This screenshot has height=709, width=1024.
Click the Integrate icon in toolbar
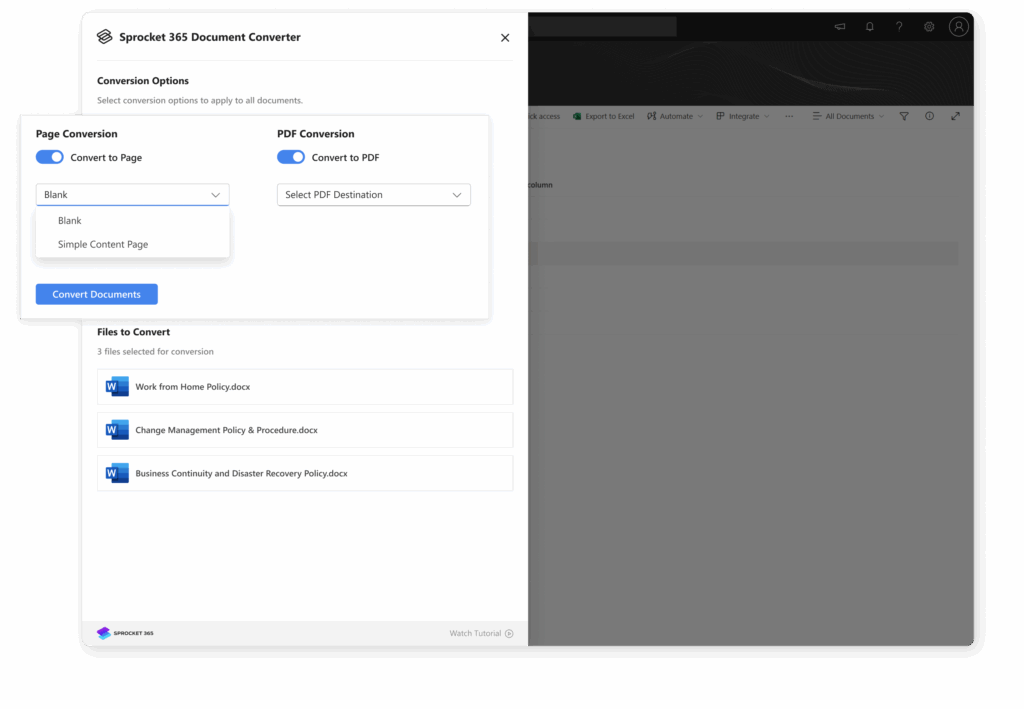[720, 116]
